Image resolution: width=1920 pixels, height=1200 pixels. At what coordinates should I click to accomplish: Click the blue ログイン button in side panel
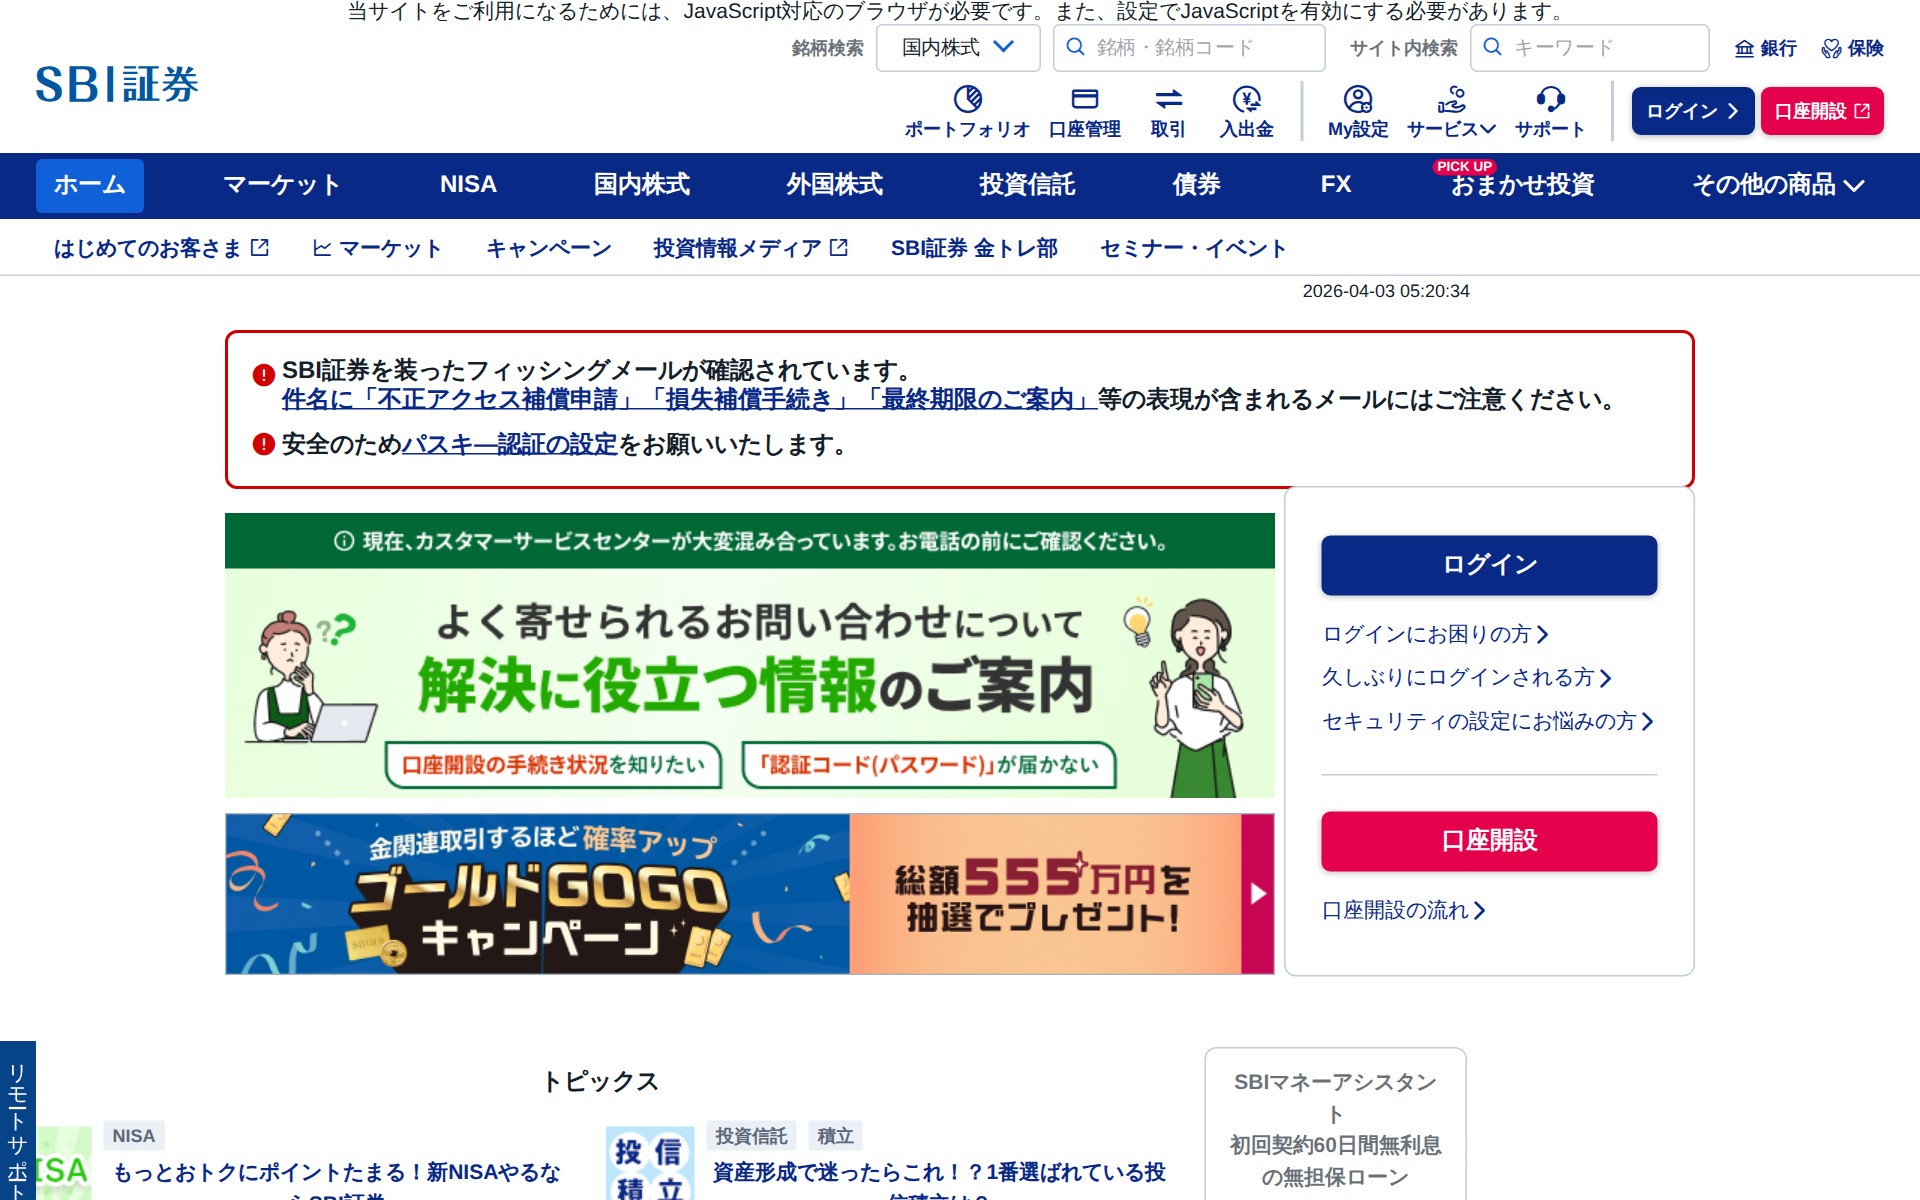click(x=1488, y=565)
